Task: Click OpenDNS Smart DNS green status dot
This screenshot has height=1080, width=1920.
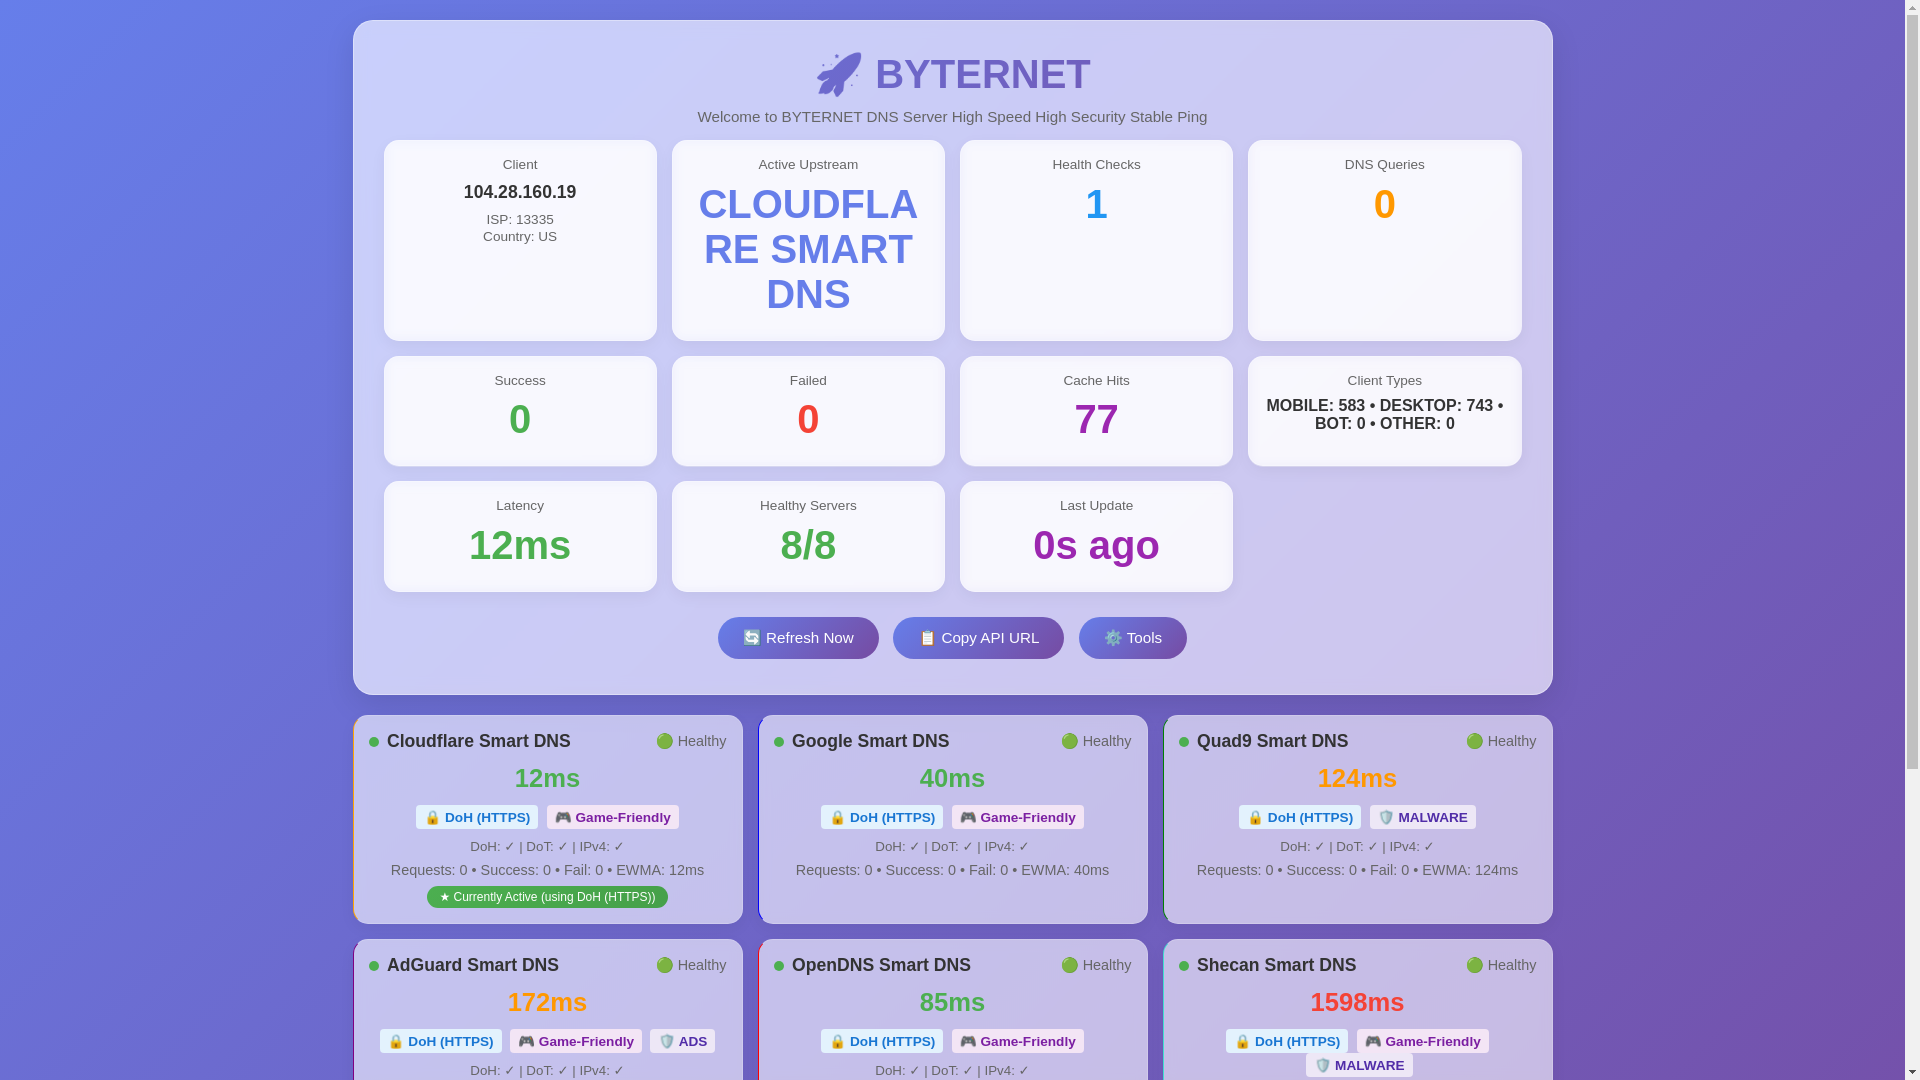Action: (x=779, y=966)
